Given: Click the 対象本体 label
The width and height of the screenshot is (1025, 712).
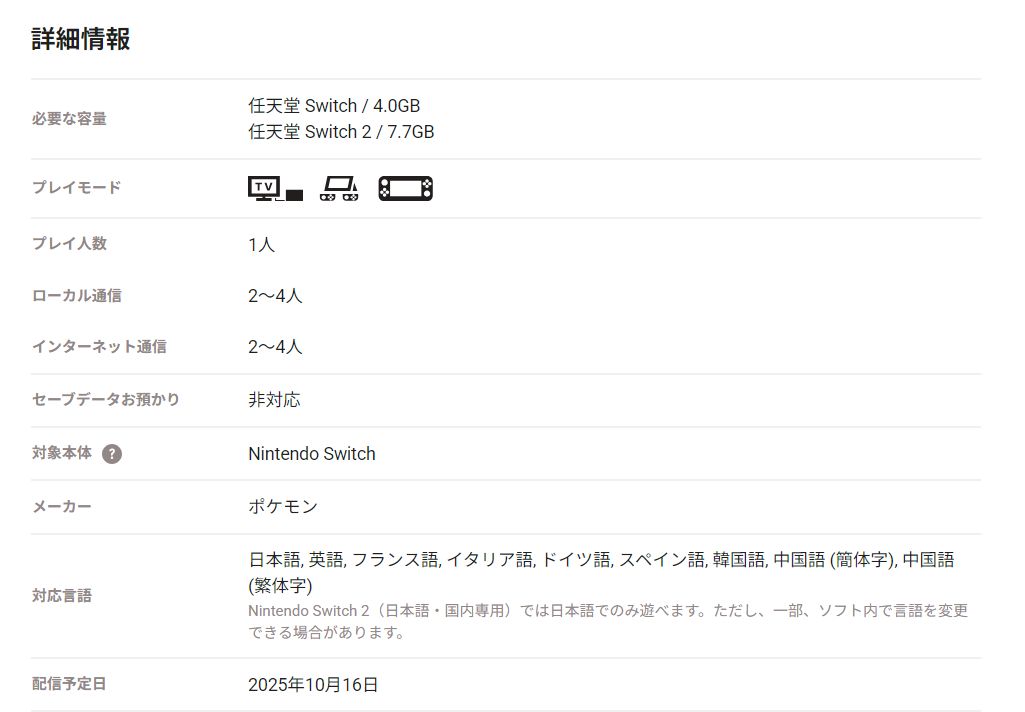Looking at the screenshot, I should coord(62,453).
